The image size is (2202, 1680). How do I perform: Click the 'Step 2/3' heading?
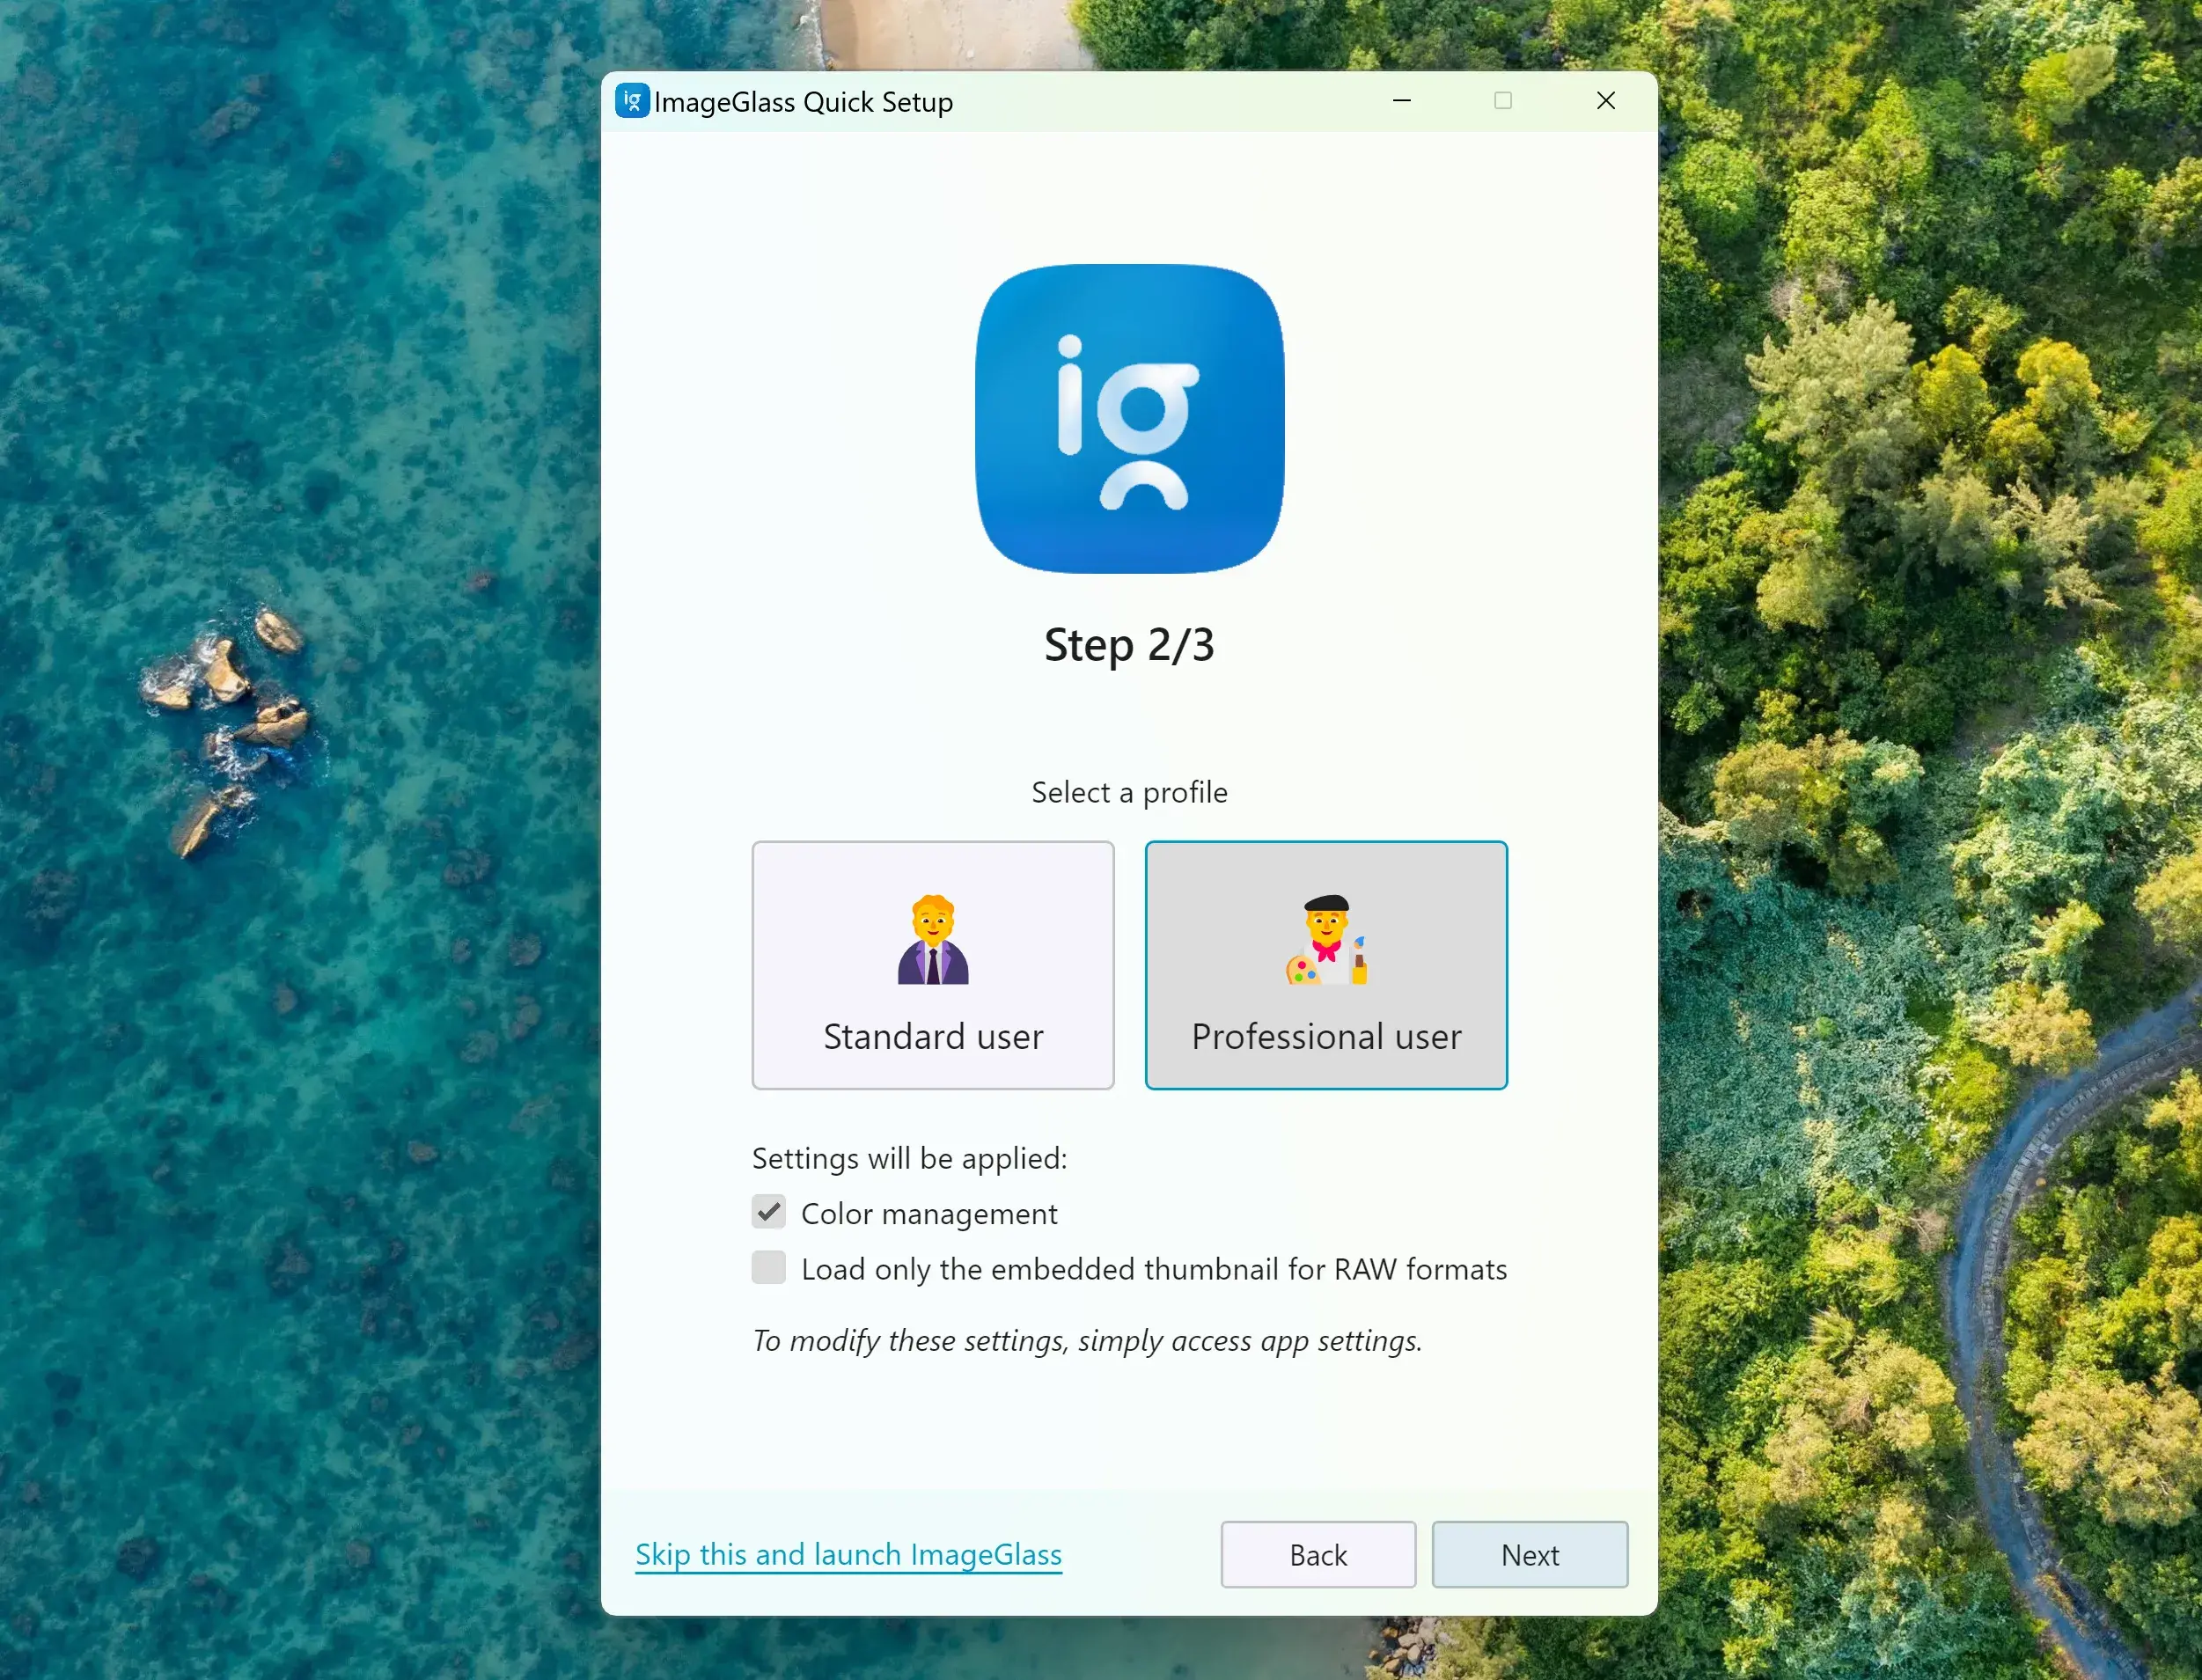point(1129,645)
